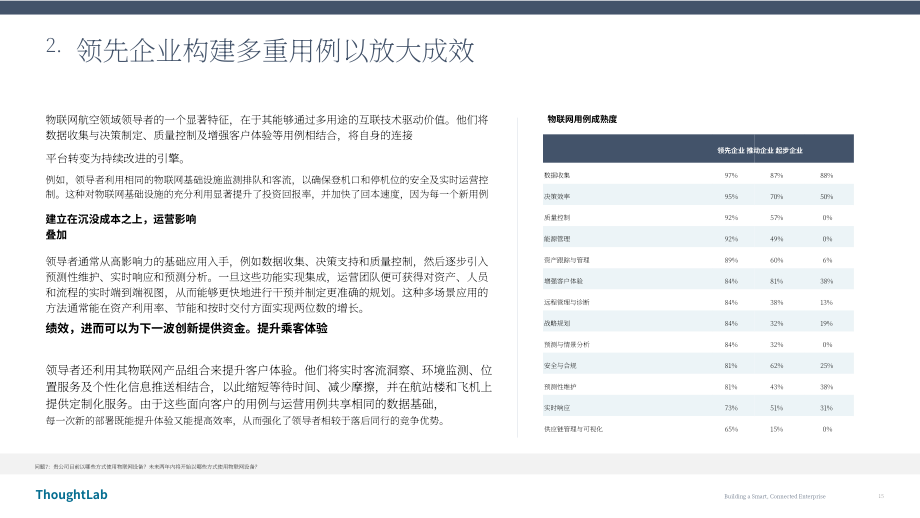The width and height of the screenshot is (920, 518).
Task: Select the '增强客户体验' row label
Action: click(563, 281)
